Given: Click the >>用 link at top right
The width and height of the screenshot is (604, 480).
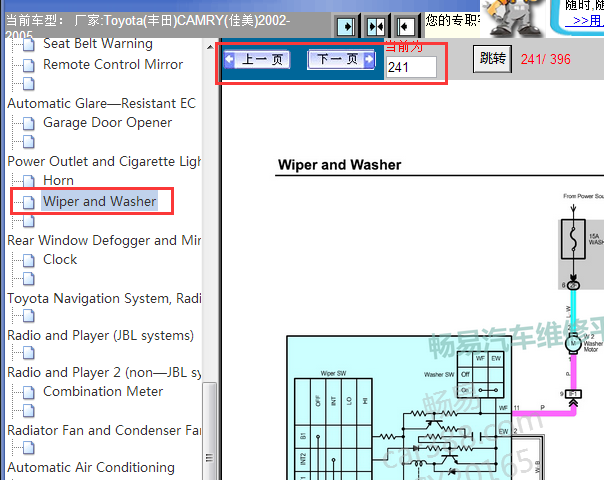Looking at the screenshot, I should click(586, 20).
